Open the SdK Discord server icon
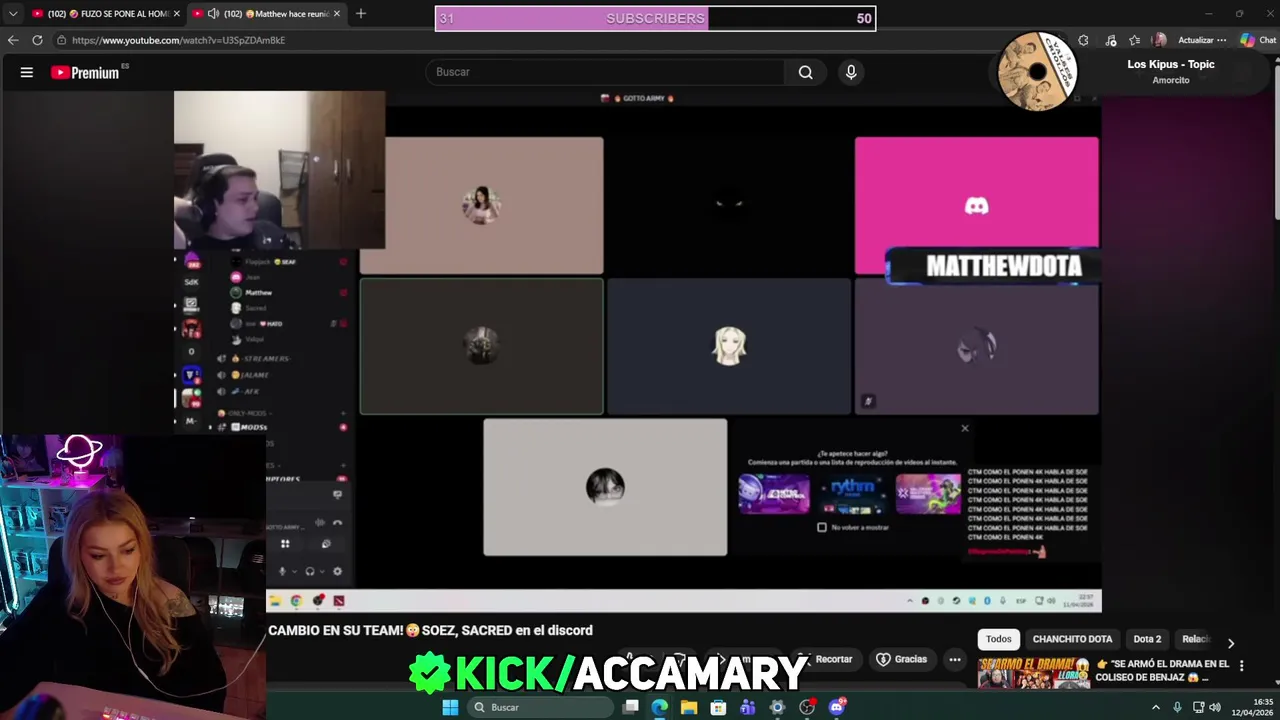The width and height of the screenshot is (1280, 720). (191, 282)
